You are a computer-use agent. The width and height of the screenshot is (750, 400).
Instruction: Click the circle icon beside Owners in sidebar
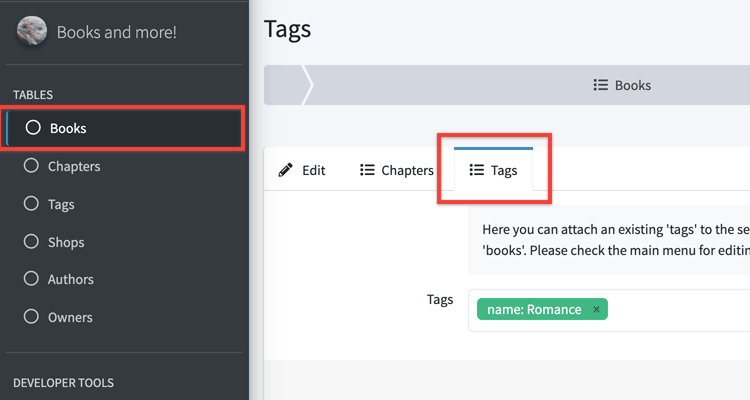(31, 317)
